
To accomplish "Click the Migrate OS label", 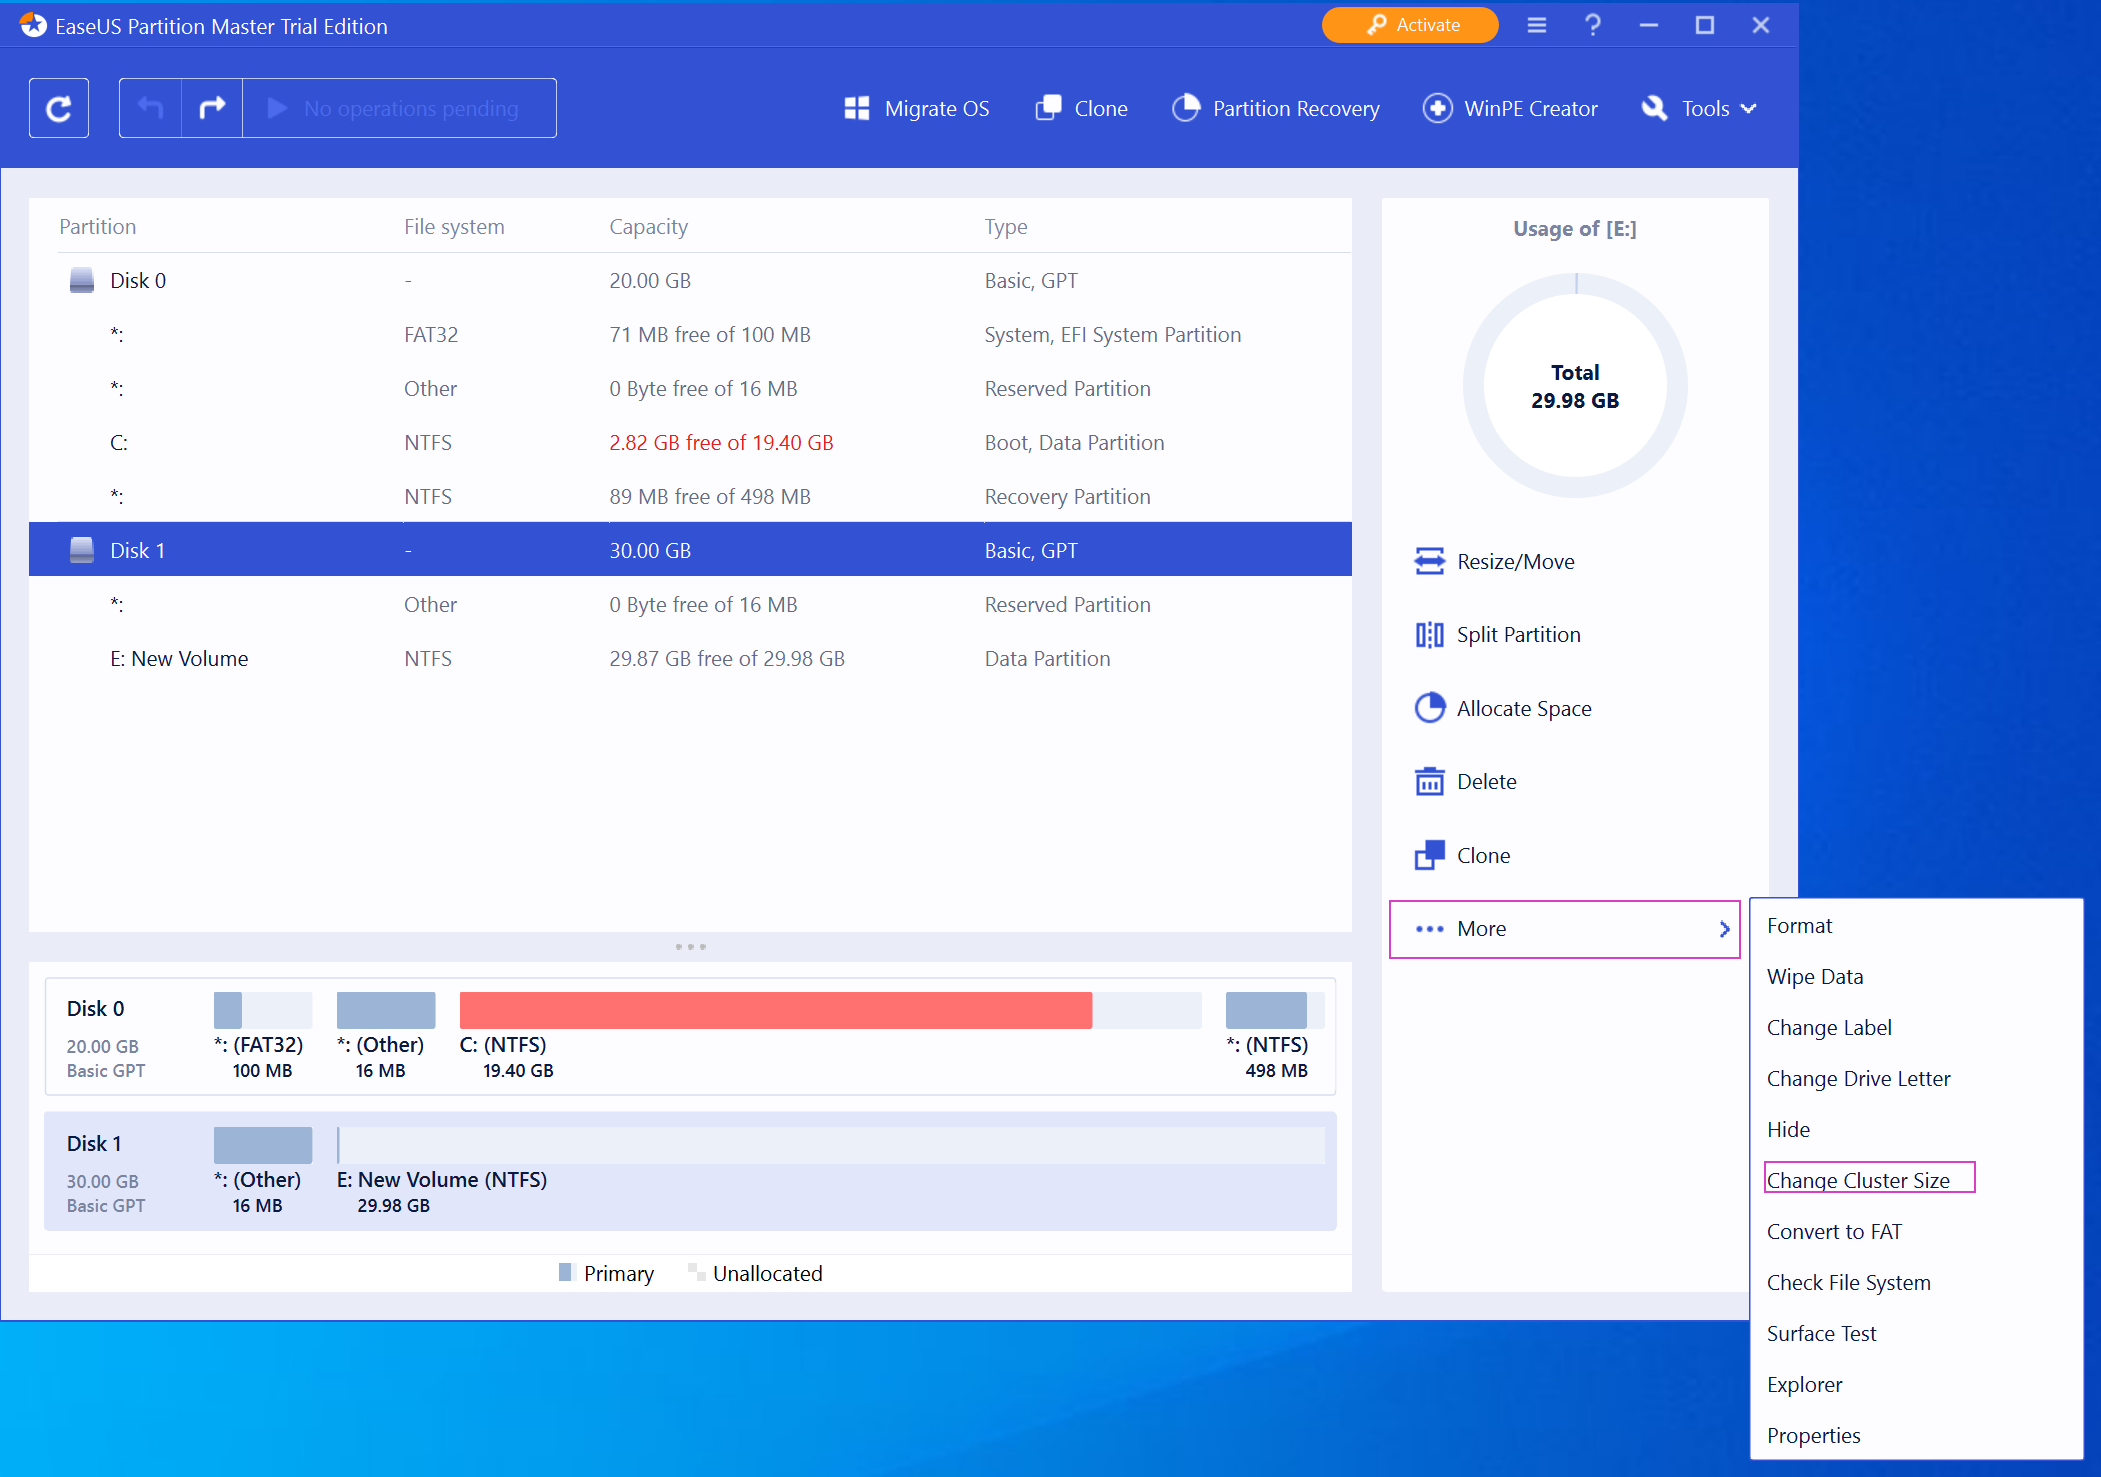I will [937, 109].
